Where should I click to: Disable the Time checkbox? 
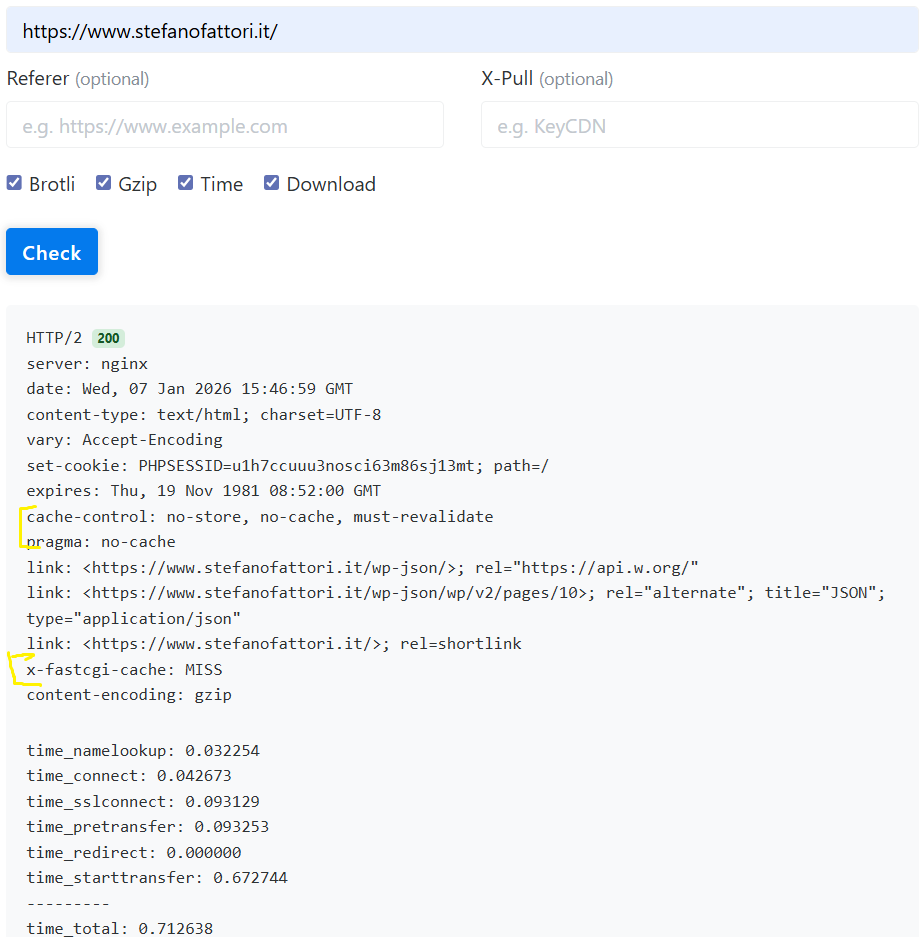click(186, 183)
